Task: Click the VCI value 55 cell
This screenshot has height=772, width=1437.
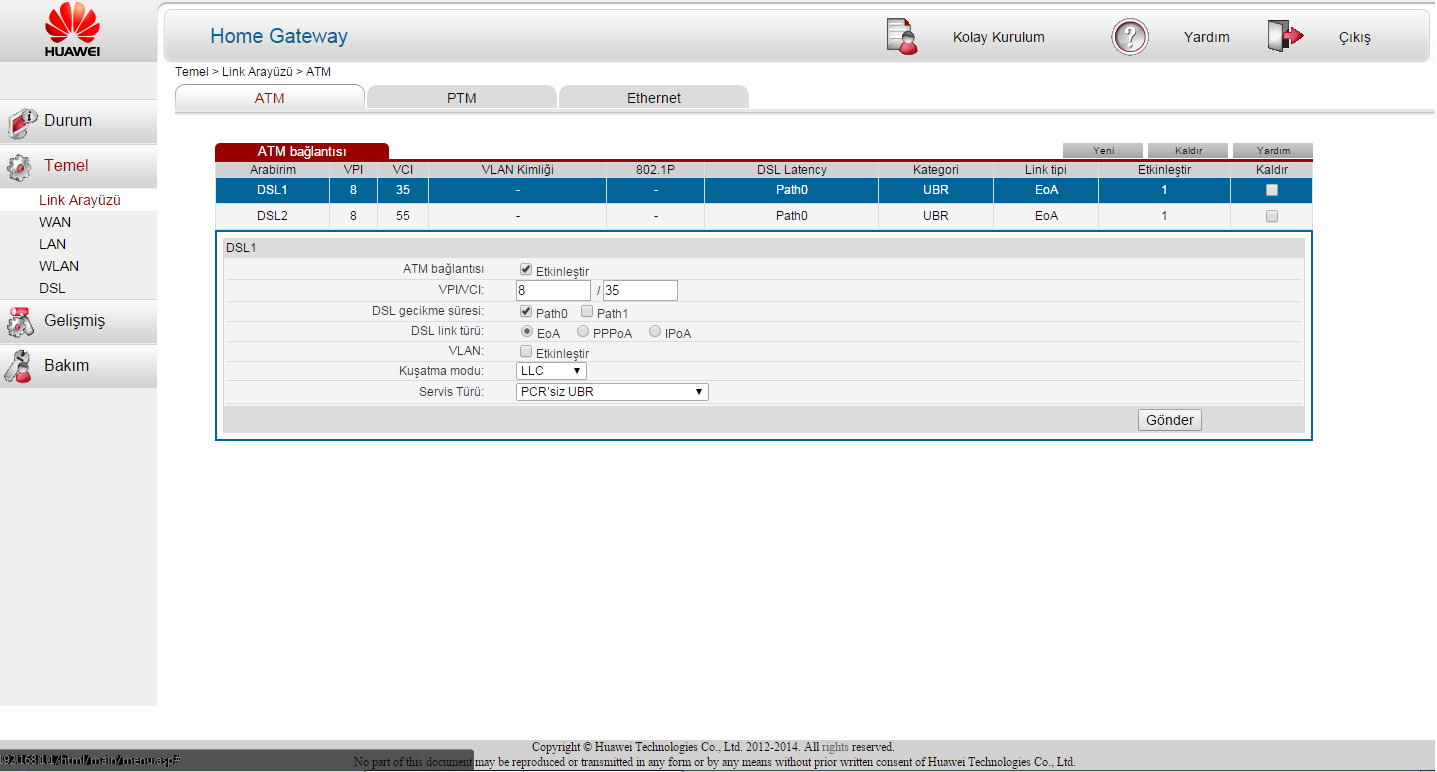Action: [x=403, y=216]
